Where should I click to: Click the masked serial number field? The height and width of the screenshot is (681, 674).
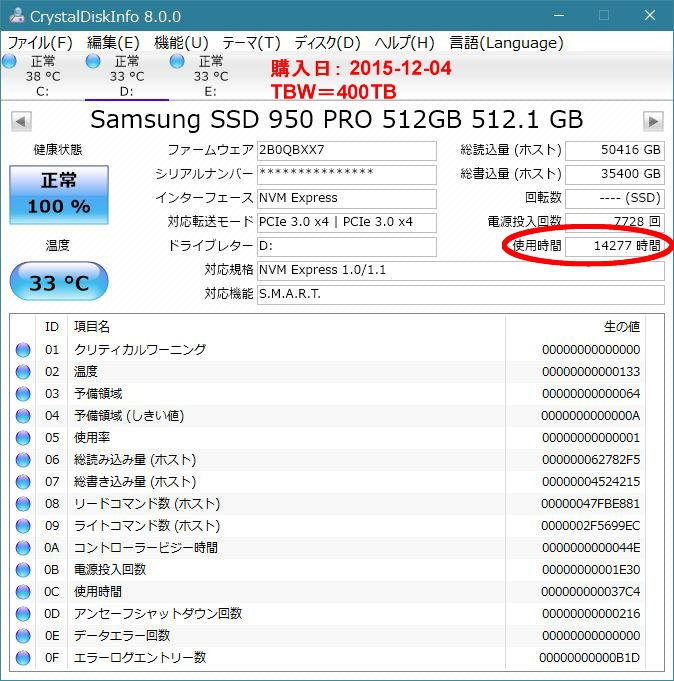click(x=347, y=175)
